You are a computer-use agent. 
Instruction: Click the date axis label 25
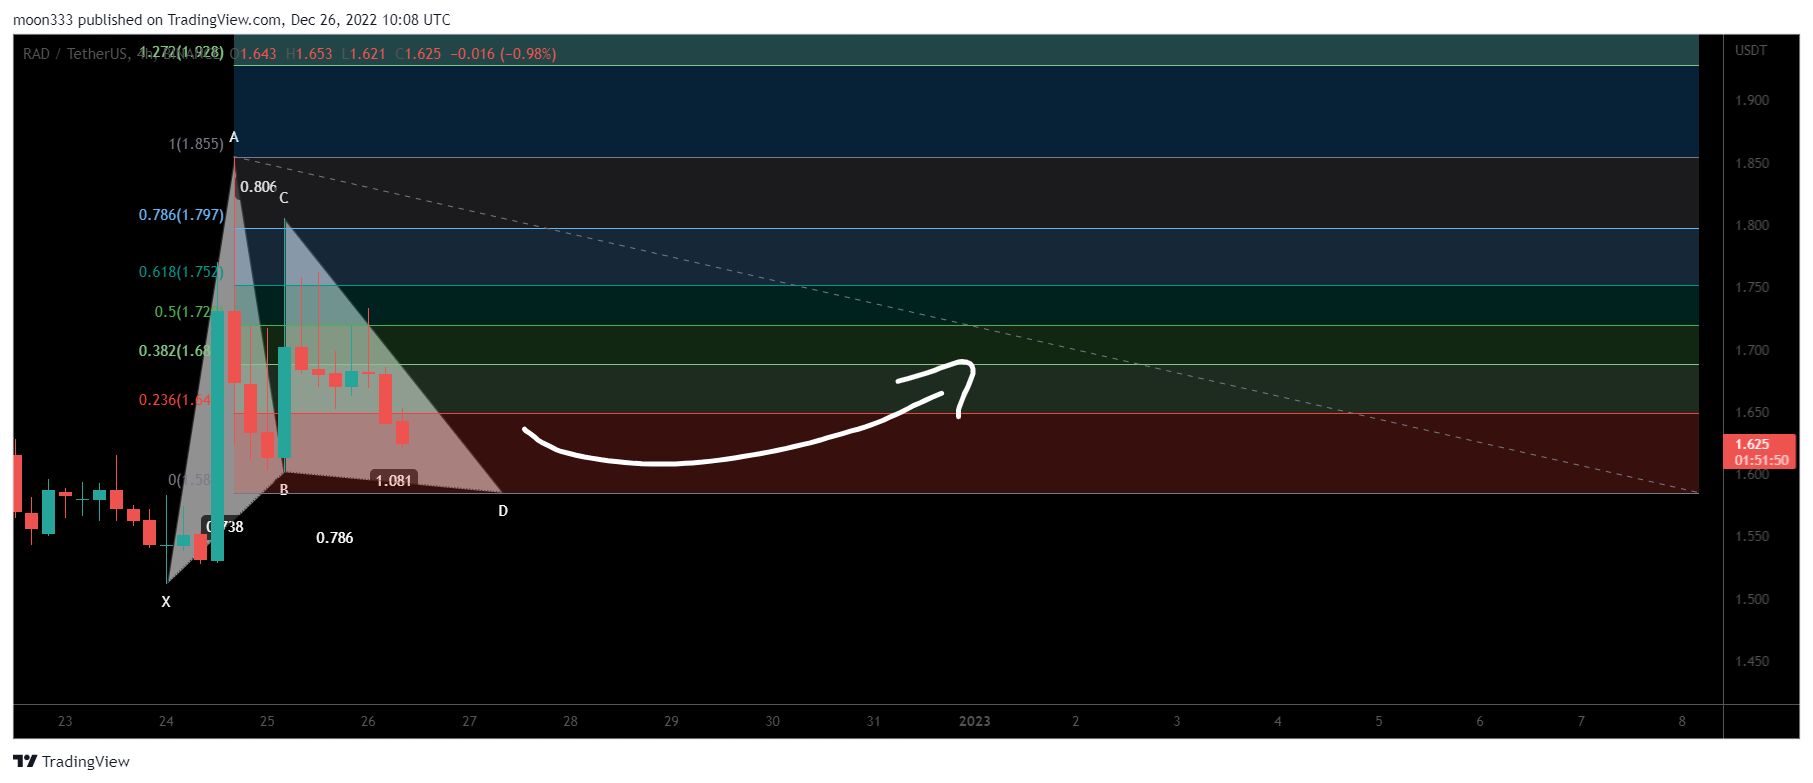(x=267, y=721)
